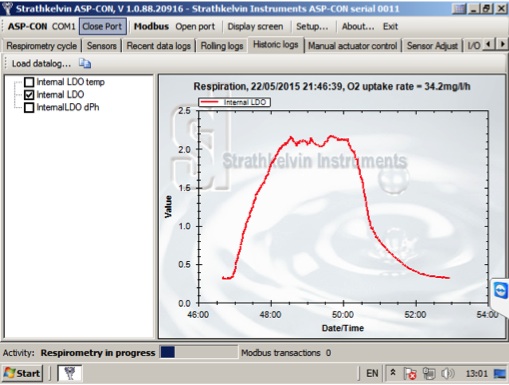
Task: Open the Setup... menu item
Action: click(x=312, y=26)
